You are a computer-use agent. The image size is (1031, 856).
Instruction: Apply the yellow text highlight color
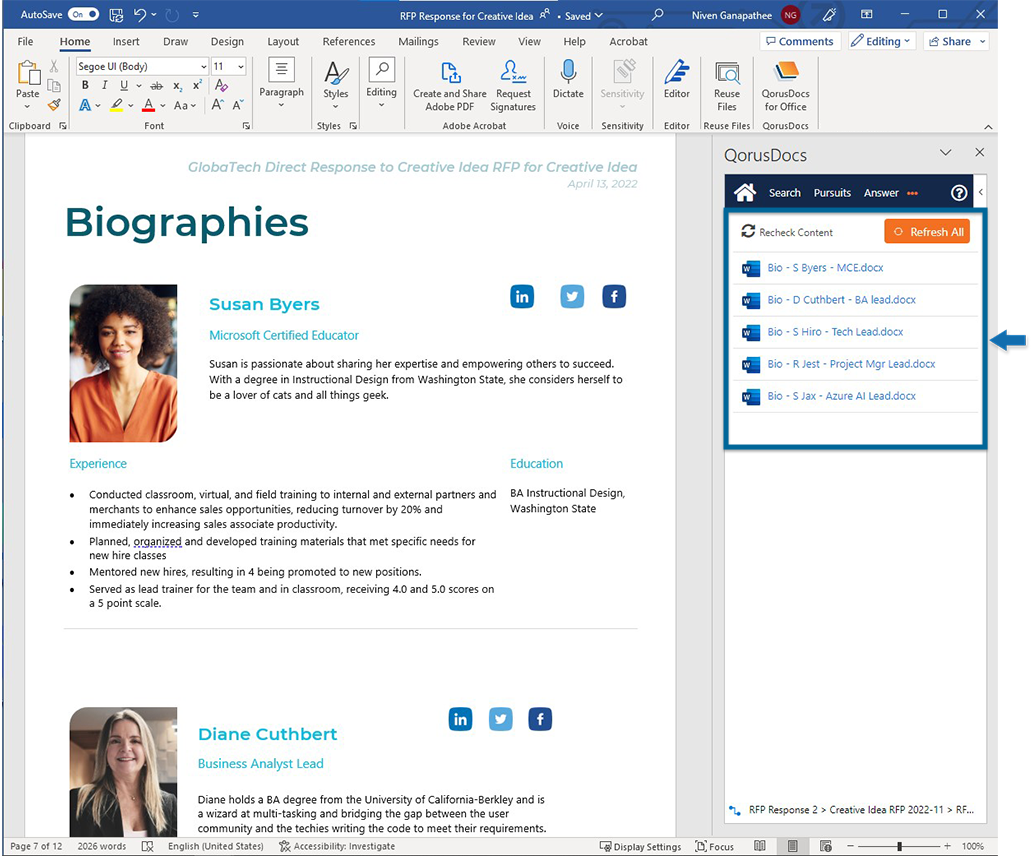[x=116, y=105]
